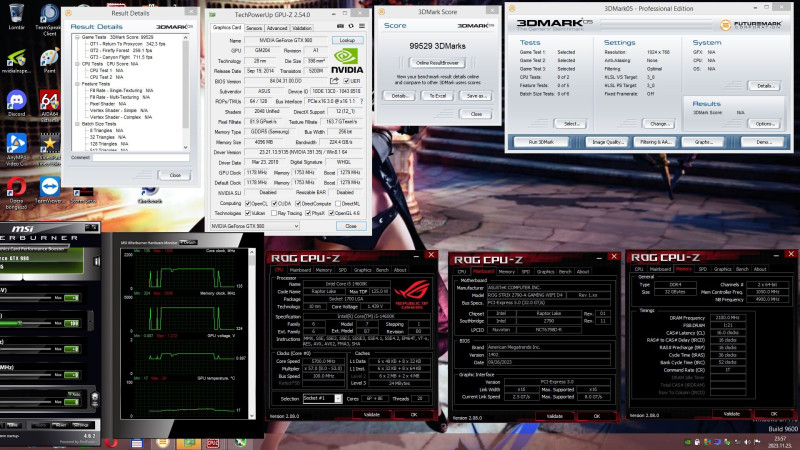800x450 pixels.
Task: Open the AnyMP4 Video Converter shortcut
Action: 16,148
